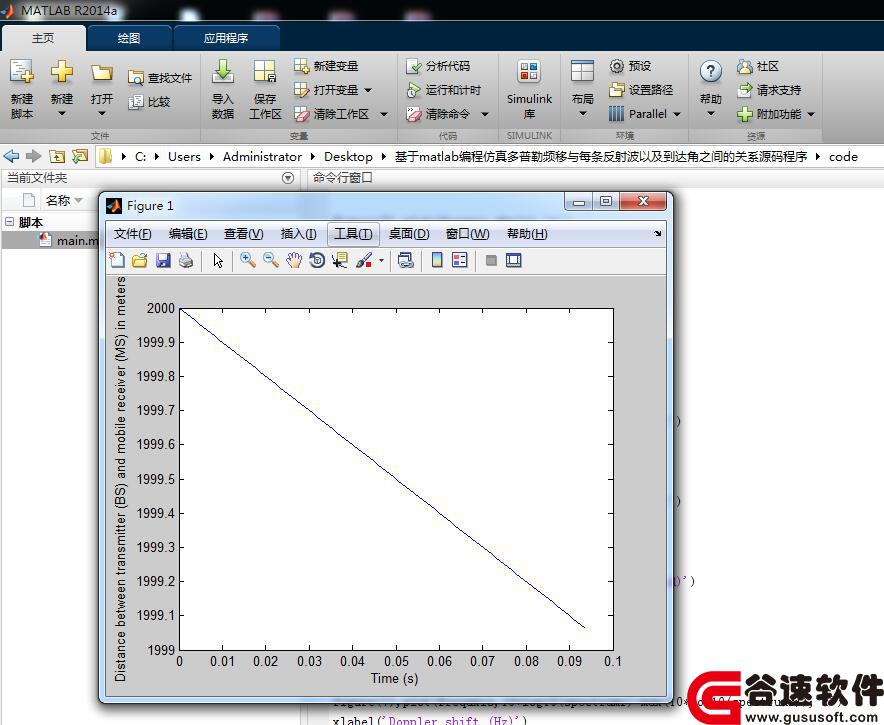Image resolution: width=884 pixels, height=725 pixels.
Task: Switch to the Plots (绘图) tab
Action: (x=129, y=38)
